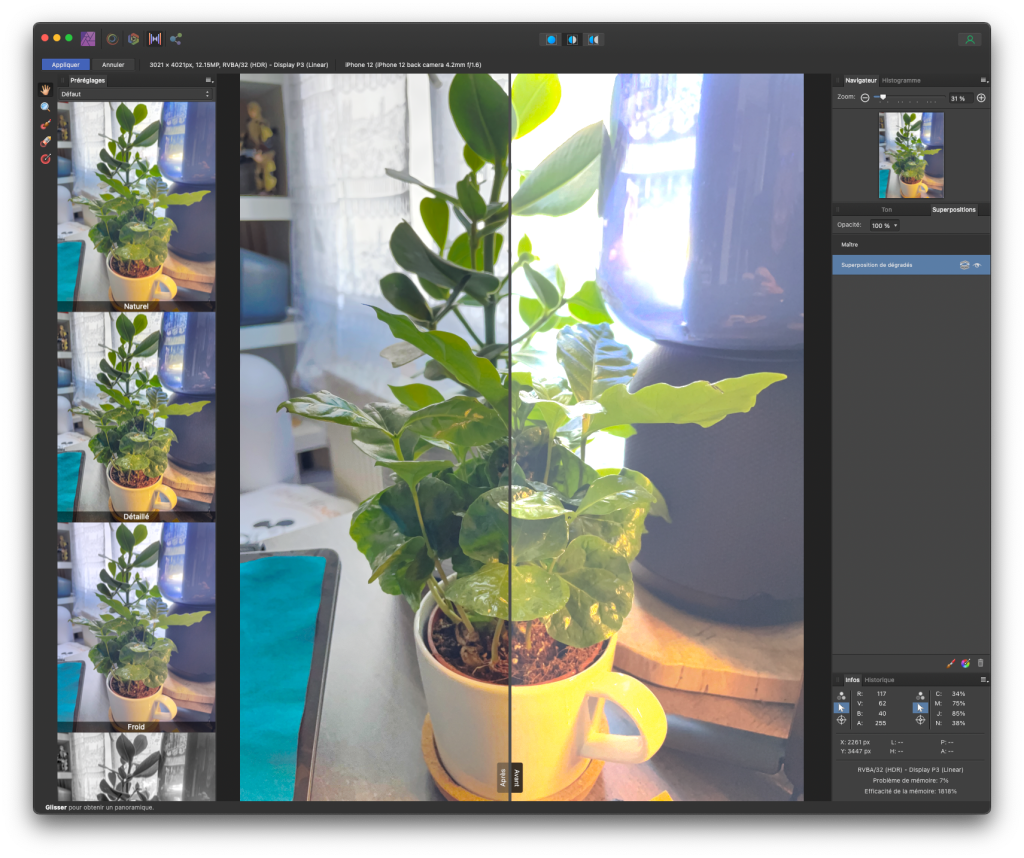Toggle the left RGB target sampler
1024x858 pixels.
(841, 720)
